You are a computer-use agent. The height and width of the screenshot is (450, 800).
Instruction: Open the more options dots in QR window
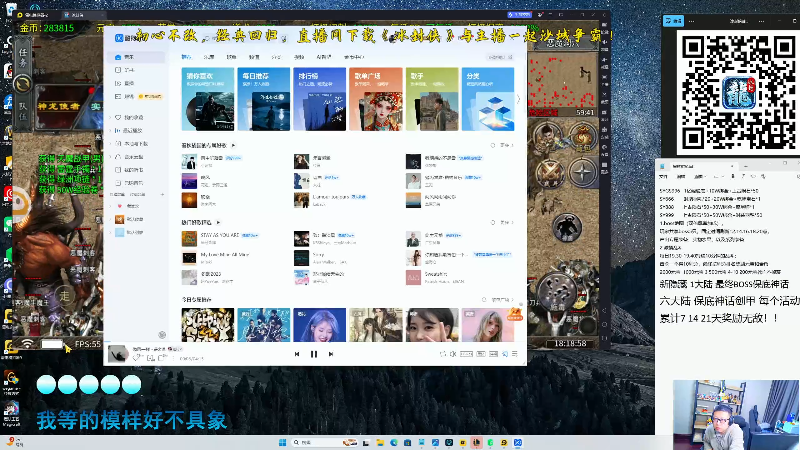pos(691,21)
